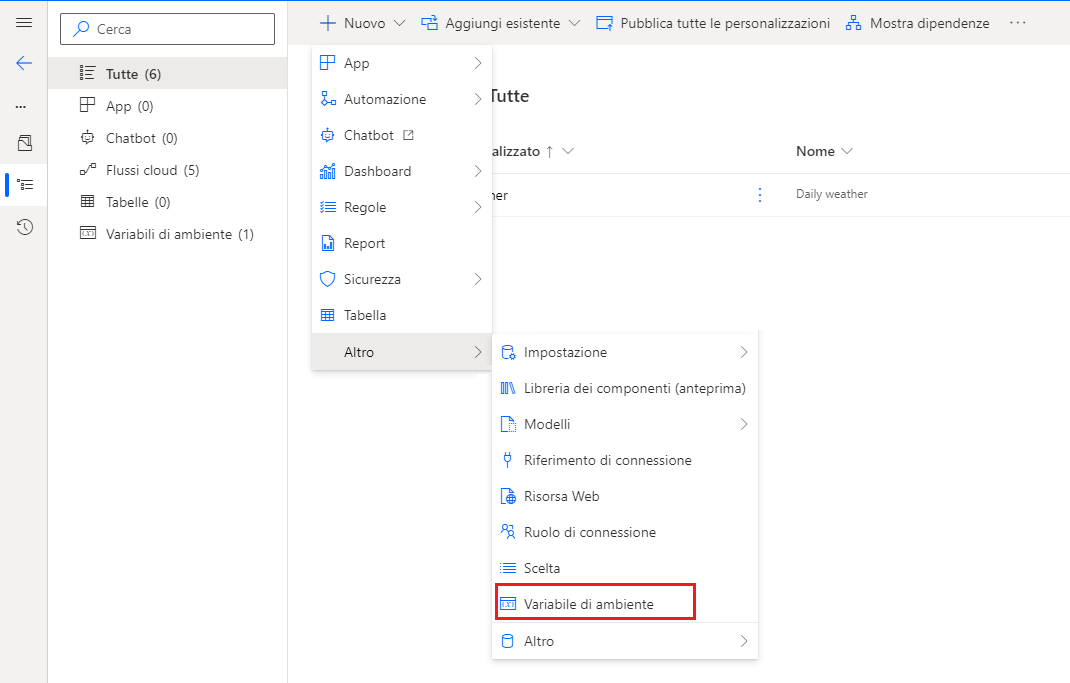Click the ellipsis icon in the left rail
The height and width of the screenshot is (683, 1070).
[x=24, y=103]
